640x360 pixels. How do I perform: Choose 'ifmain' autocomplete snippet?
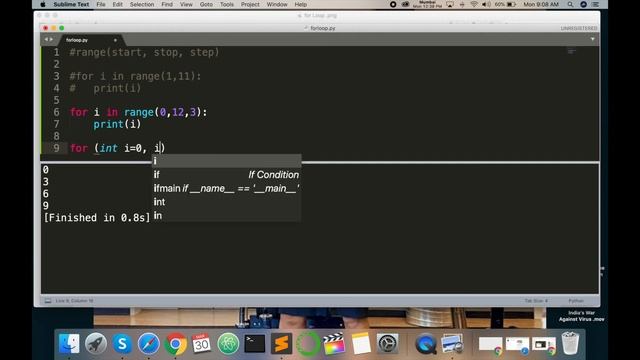pos(227,188)
